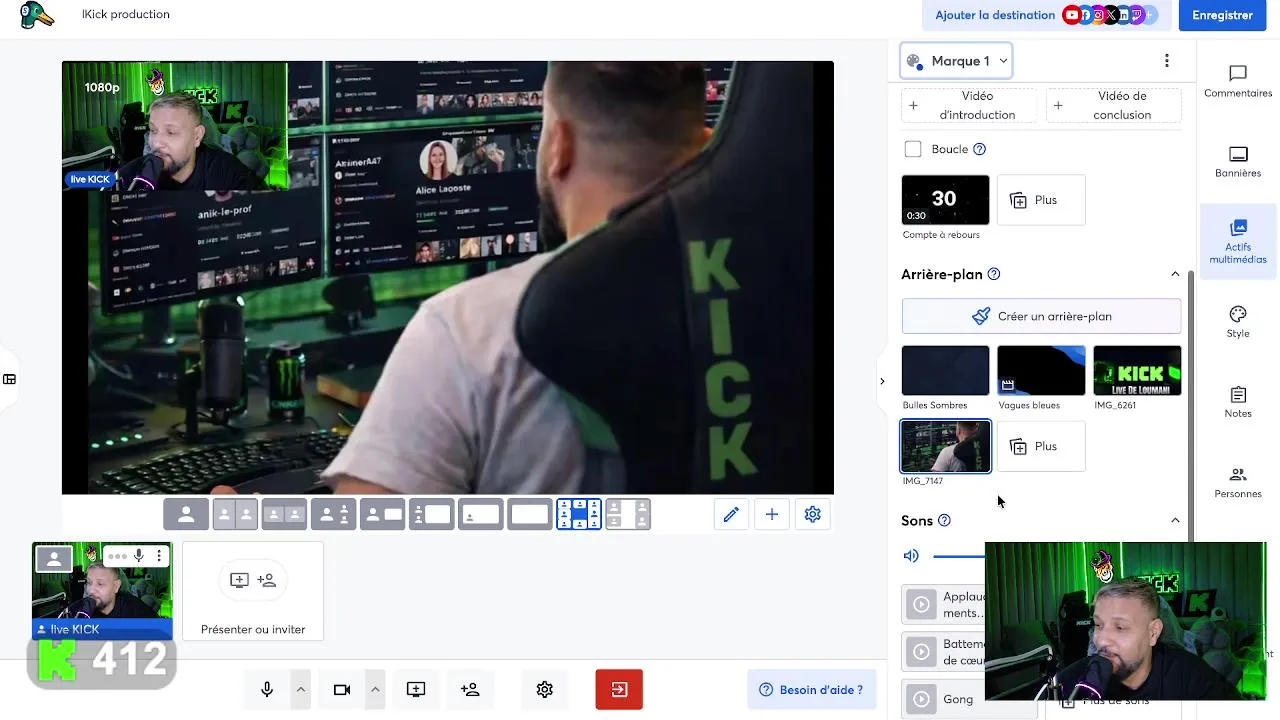This screenshot has height=720, width=1280.
Task: Expand microphone options chevron
Action: [300, 690]
